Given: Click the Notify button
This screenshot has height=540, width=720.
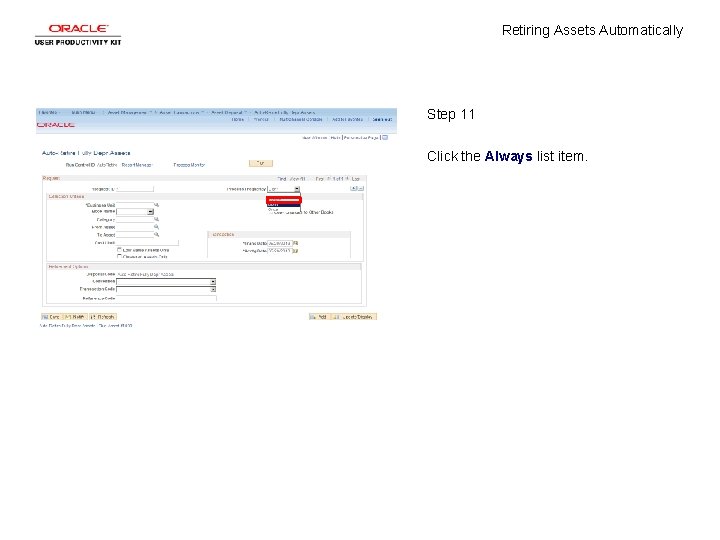Looking at the screenshot, I should click(75, 317).
